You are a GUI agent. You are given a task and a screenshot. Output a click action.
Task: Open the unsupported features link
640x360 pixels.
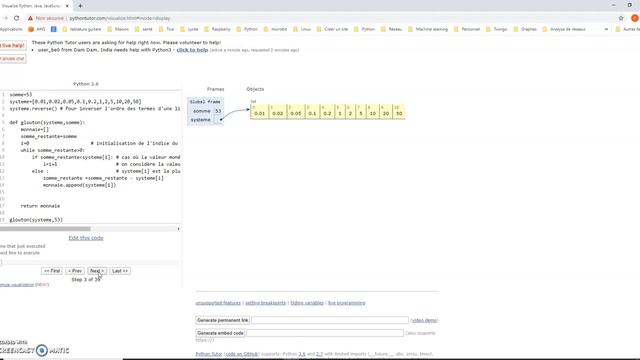218,303
